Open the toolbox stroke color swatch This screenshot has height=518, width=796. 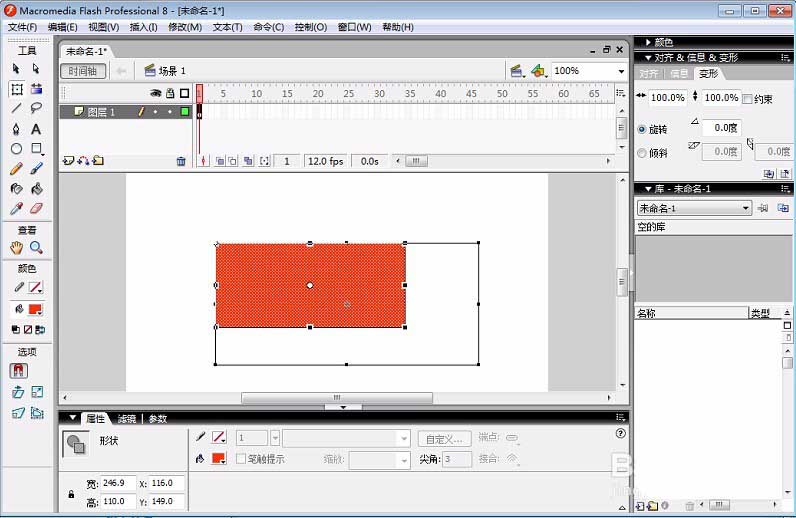(36, 287)
